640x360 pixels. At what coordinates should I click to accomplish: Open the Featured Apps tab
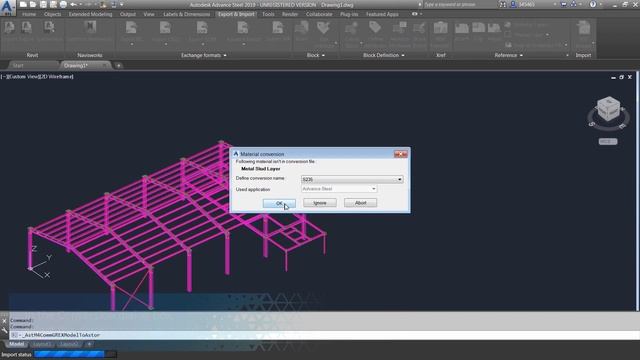click(382, 14)
